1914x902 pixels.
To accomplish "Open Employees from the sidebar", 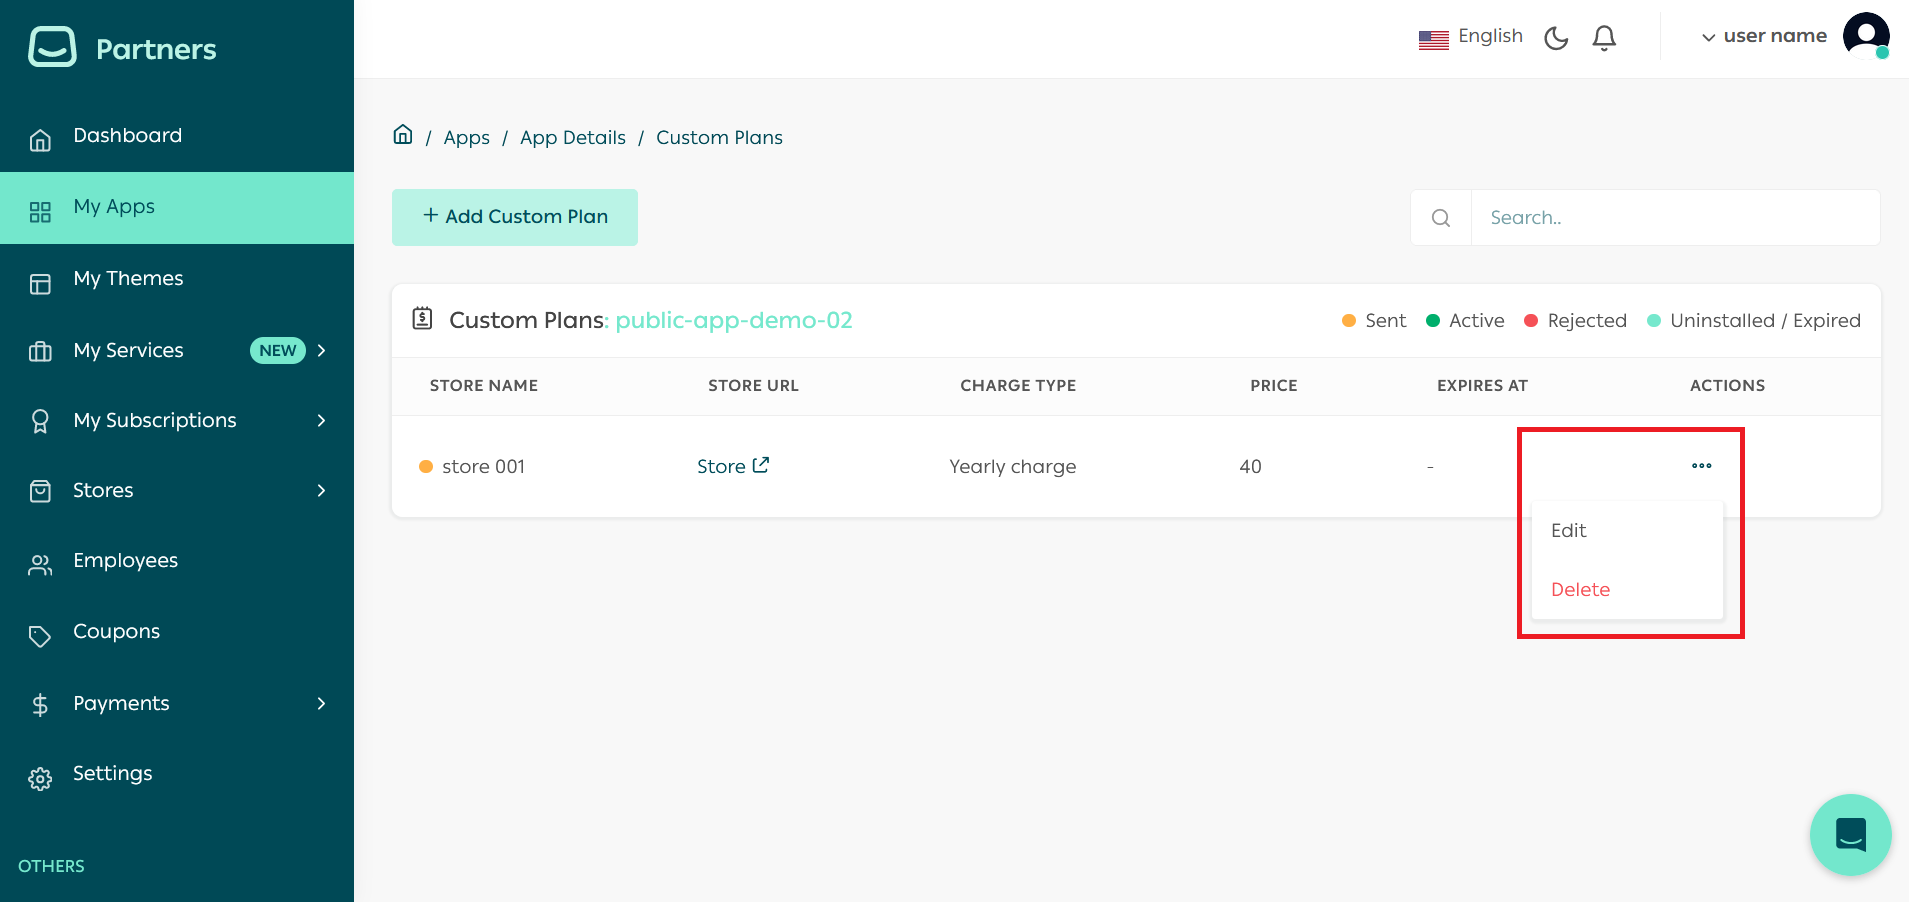I will pos(125,560).
